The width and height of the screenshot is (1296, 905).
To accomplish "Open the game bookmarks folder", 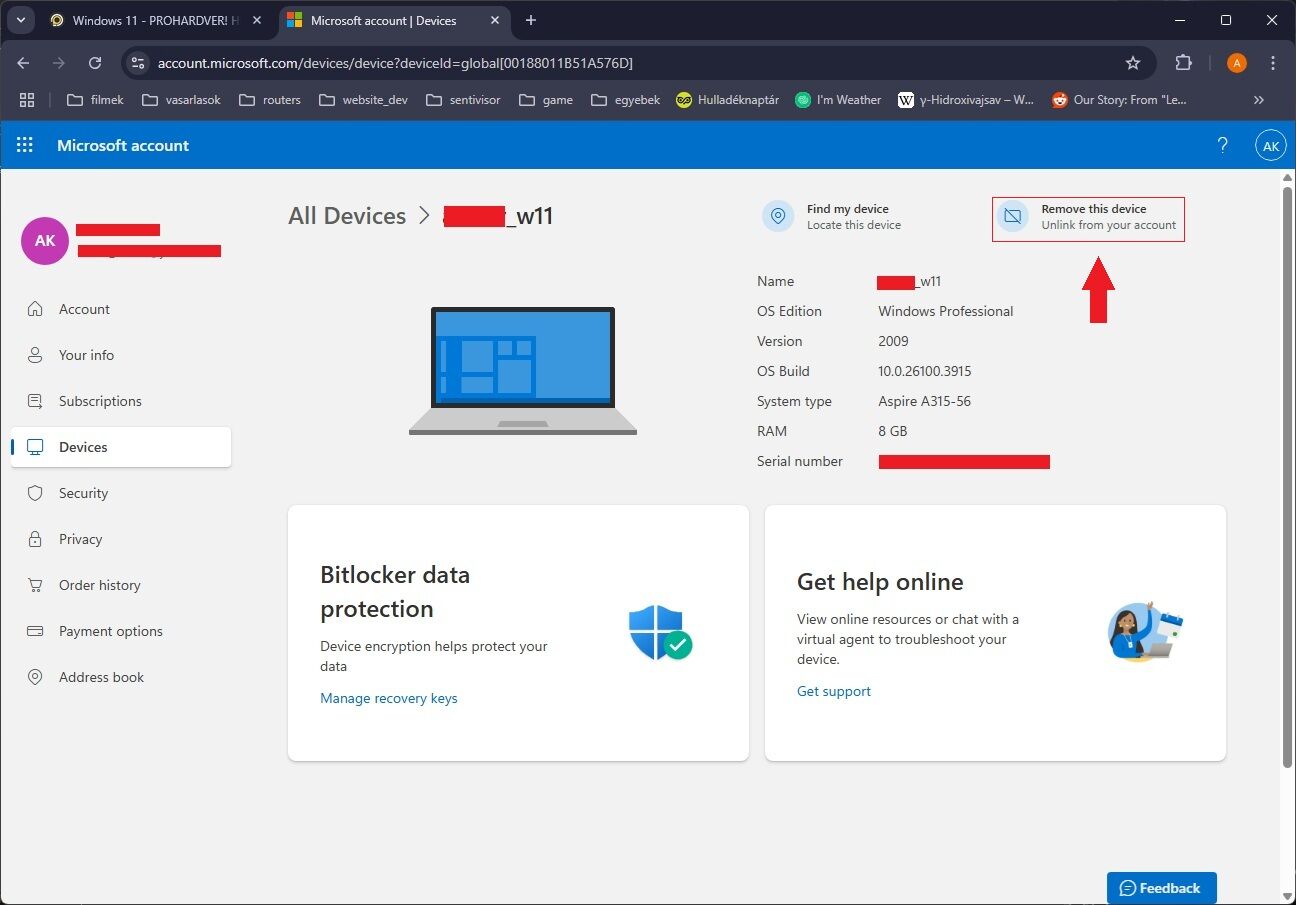I will point(546,100).
